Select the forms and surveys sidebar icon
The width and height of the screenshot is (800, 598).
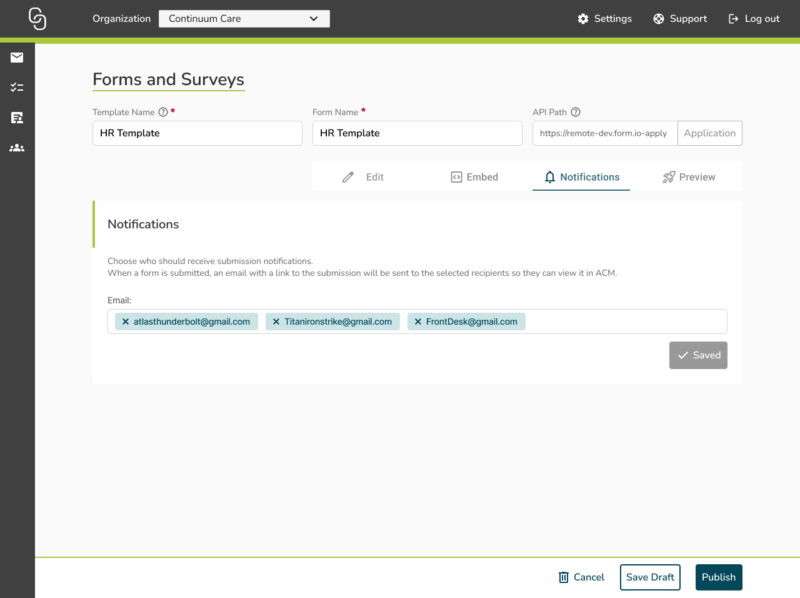17,118
